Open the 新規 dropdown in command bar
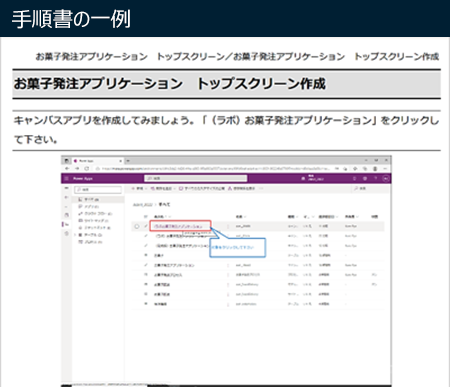The image size is (450, 387). coord(139,189)
